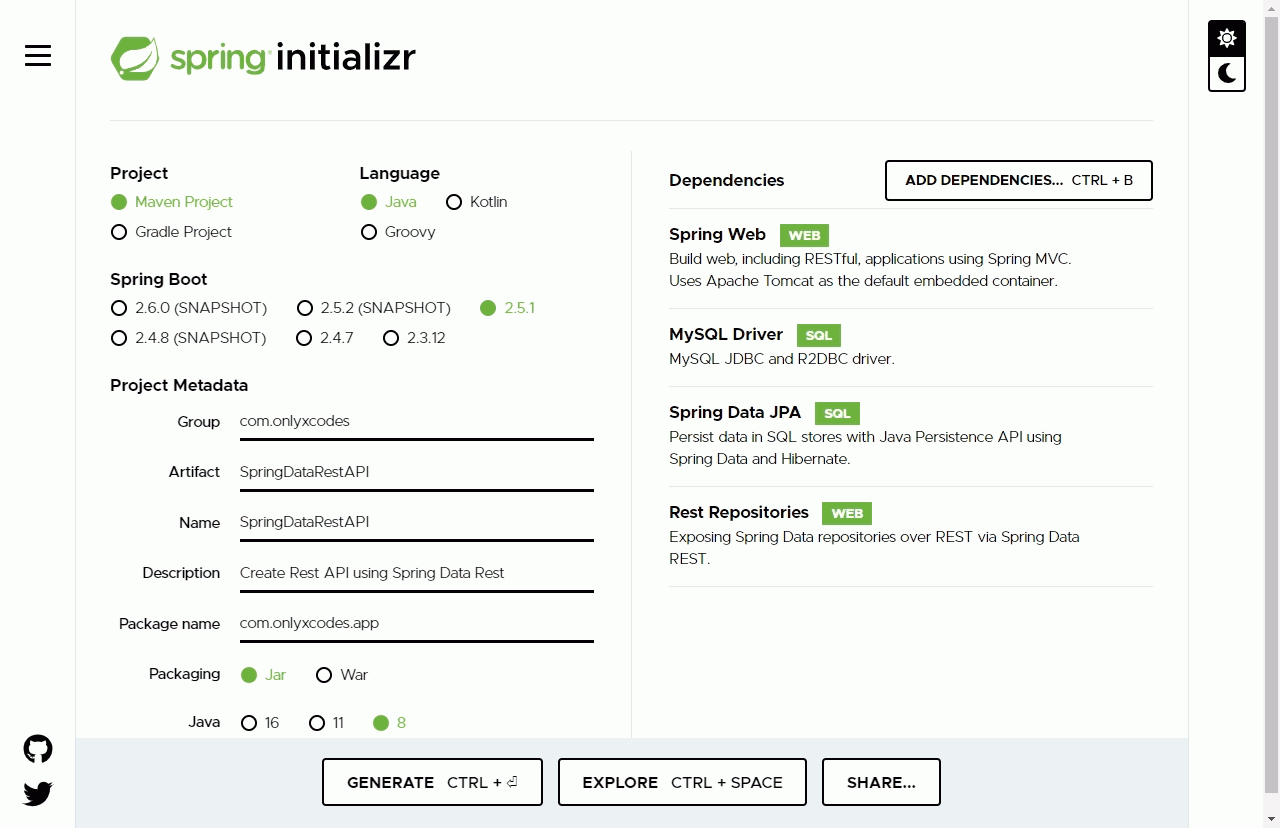Screen dimensions: 1280x828
Task: Click the SHARE button
Action: tap(881, 782)
